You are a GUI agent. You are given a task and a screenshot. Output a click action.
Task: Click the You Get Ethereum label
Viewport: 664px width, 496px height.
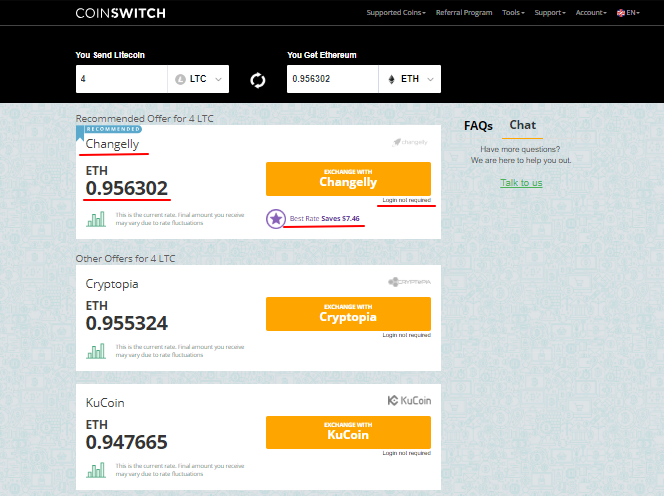pyautogui.click(x=322, y=55)
